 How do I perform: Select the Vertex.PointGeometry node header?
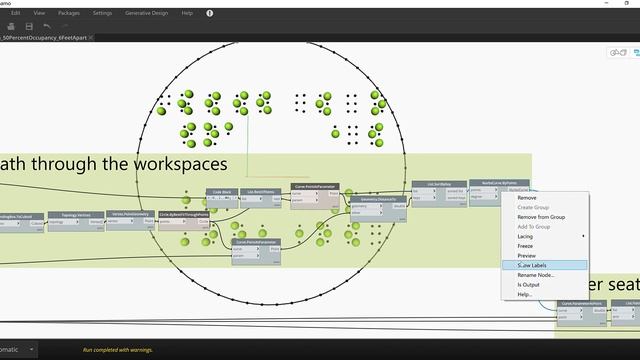130,213
